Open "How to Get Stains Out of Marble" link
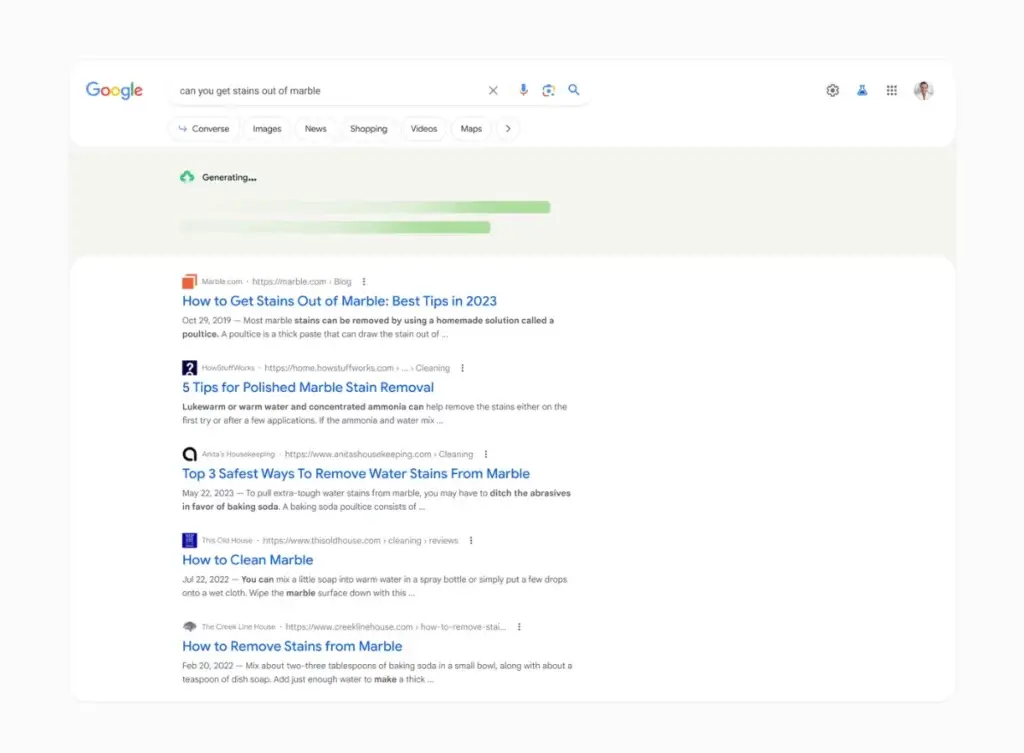The width and height of the screenshot is (1024, 753). 339,301
